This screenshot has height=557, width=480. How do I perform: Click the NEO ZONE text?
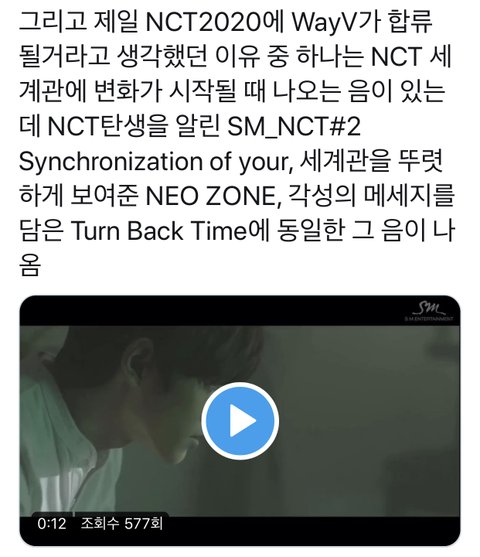coord(210,196)
